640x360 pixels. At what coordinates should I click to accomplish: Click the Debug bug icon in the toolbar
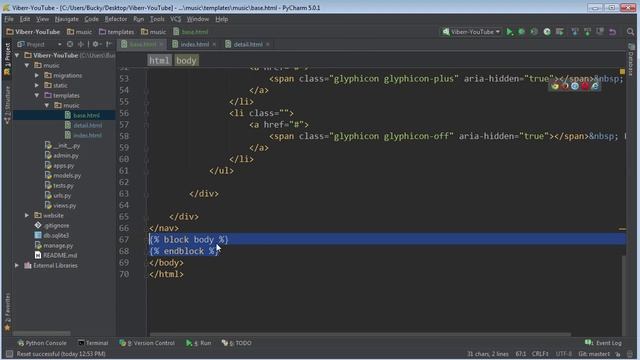click(x=522, y=32)
